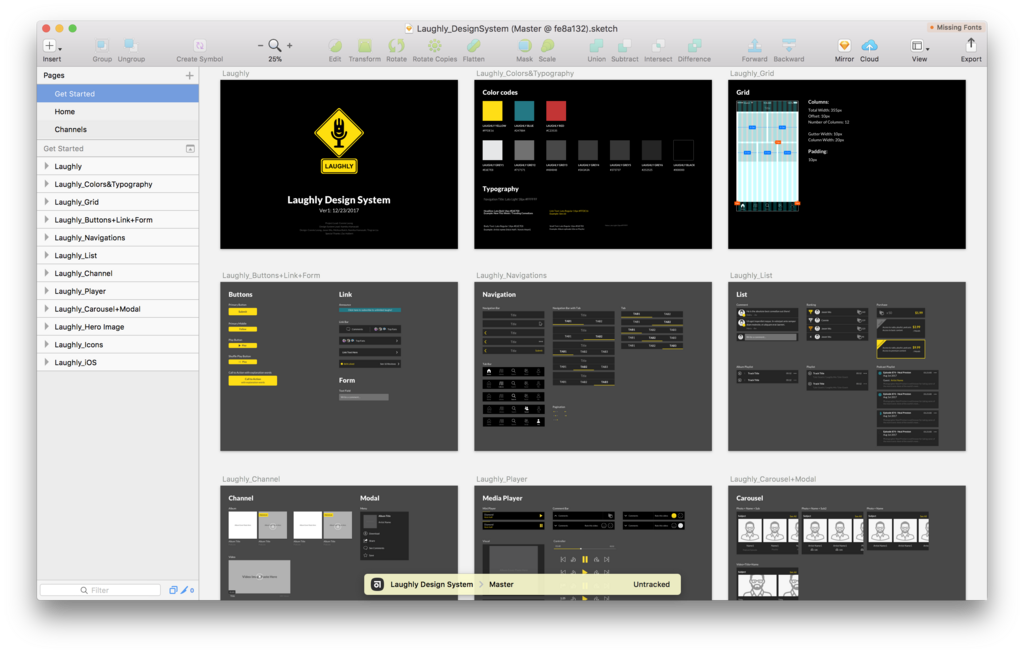The width and height of the screenshot is (1024, 653).
Task: Open the View options dropdown
Action: click(x=920, y=46)
